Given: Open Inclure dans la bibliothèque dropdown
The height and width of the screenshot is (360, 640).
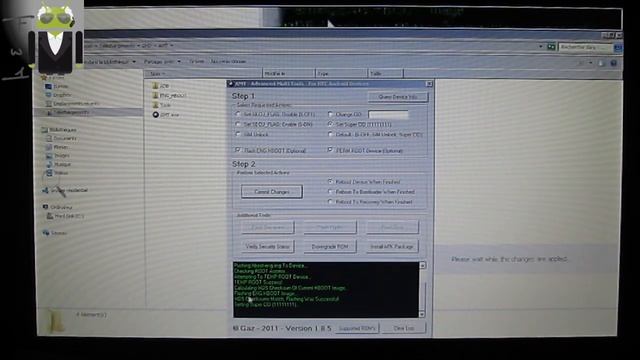Looking at the screenshot, I should point(110,62).
